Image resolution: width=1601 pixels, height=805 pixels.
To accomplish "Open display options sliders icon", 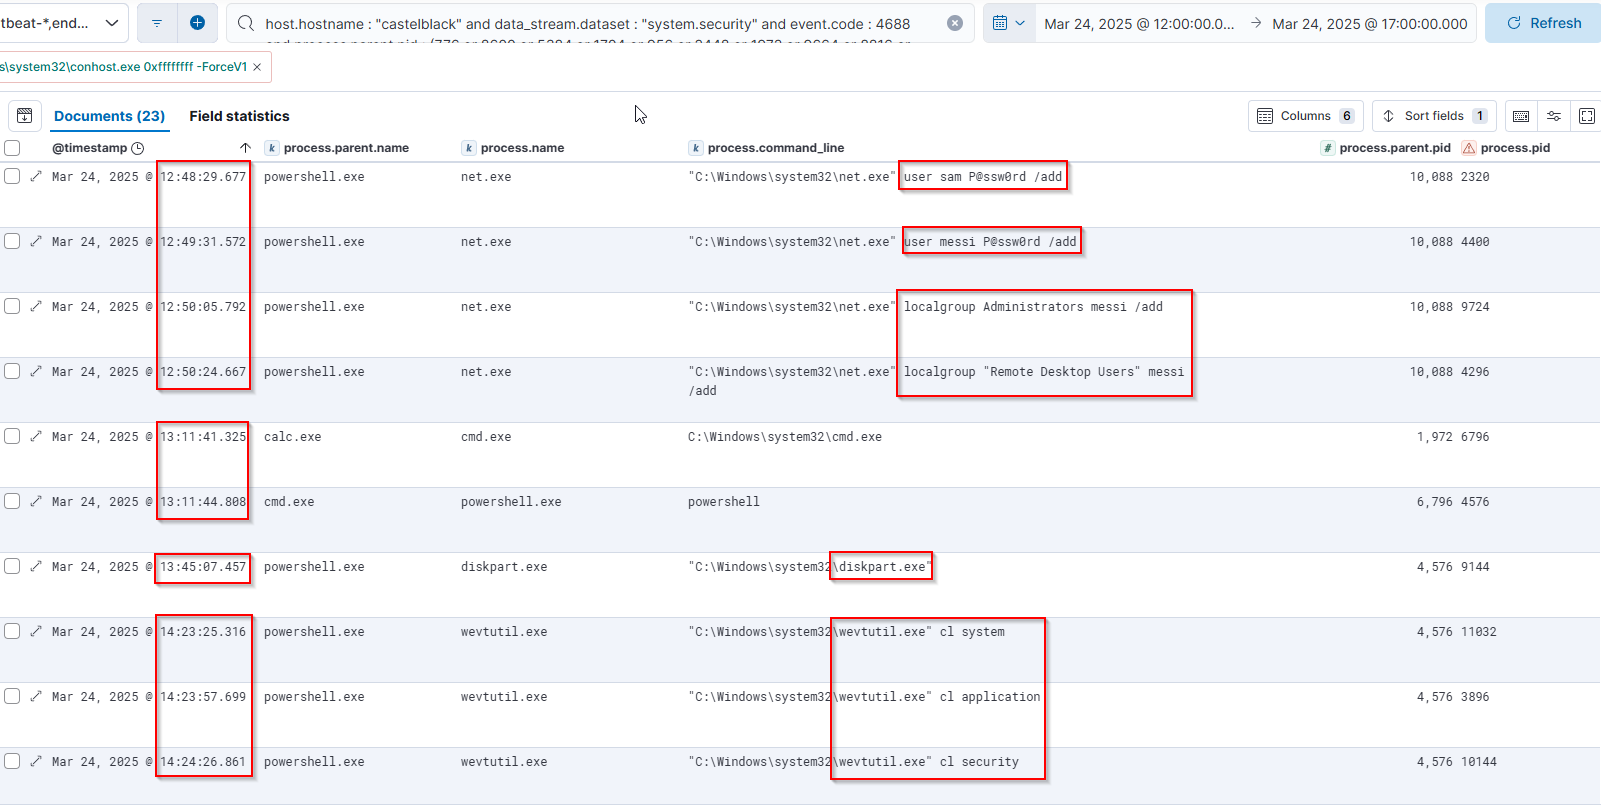I will tap(1554, 116).
